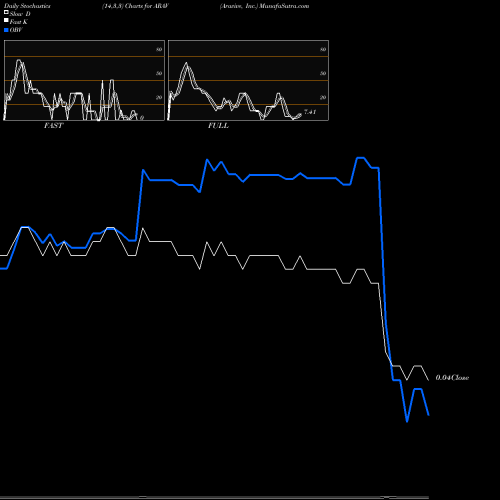Select the 'Fast K' legend label
Screen dimensions: 500x500
[19, 22]
